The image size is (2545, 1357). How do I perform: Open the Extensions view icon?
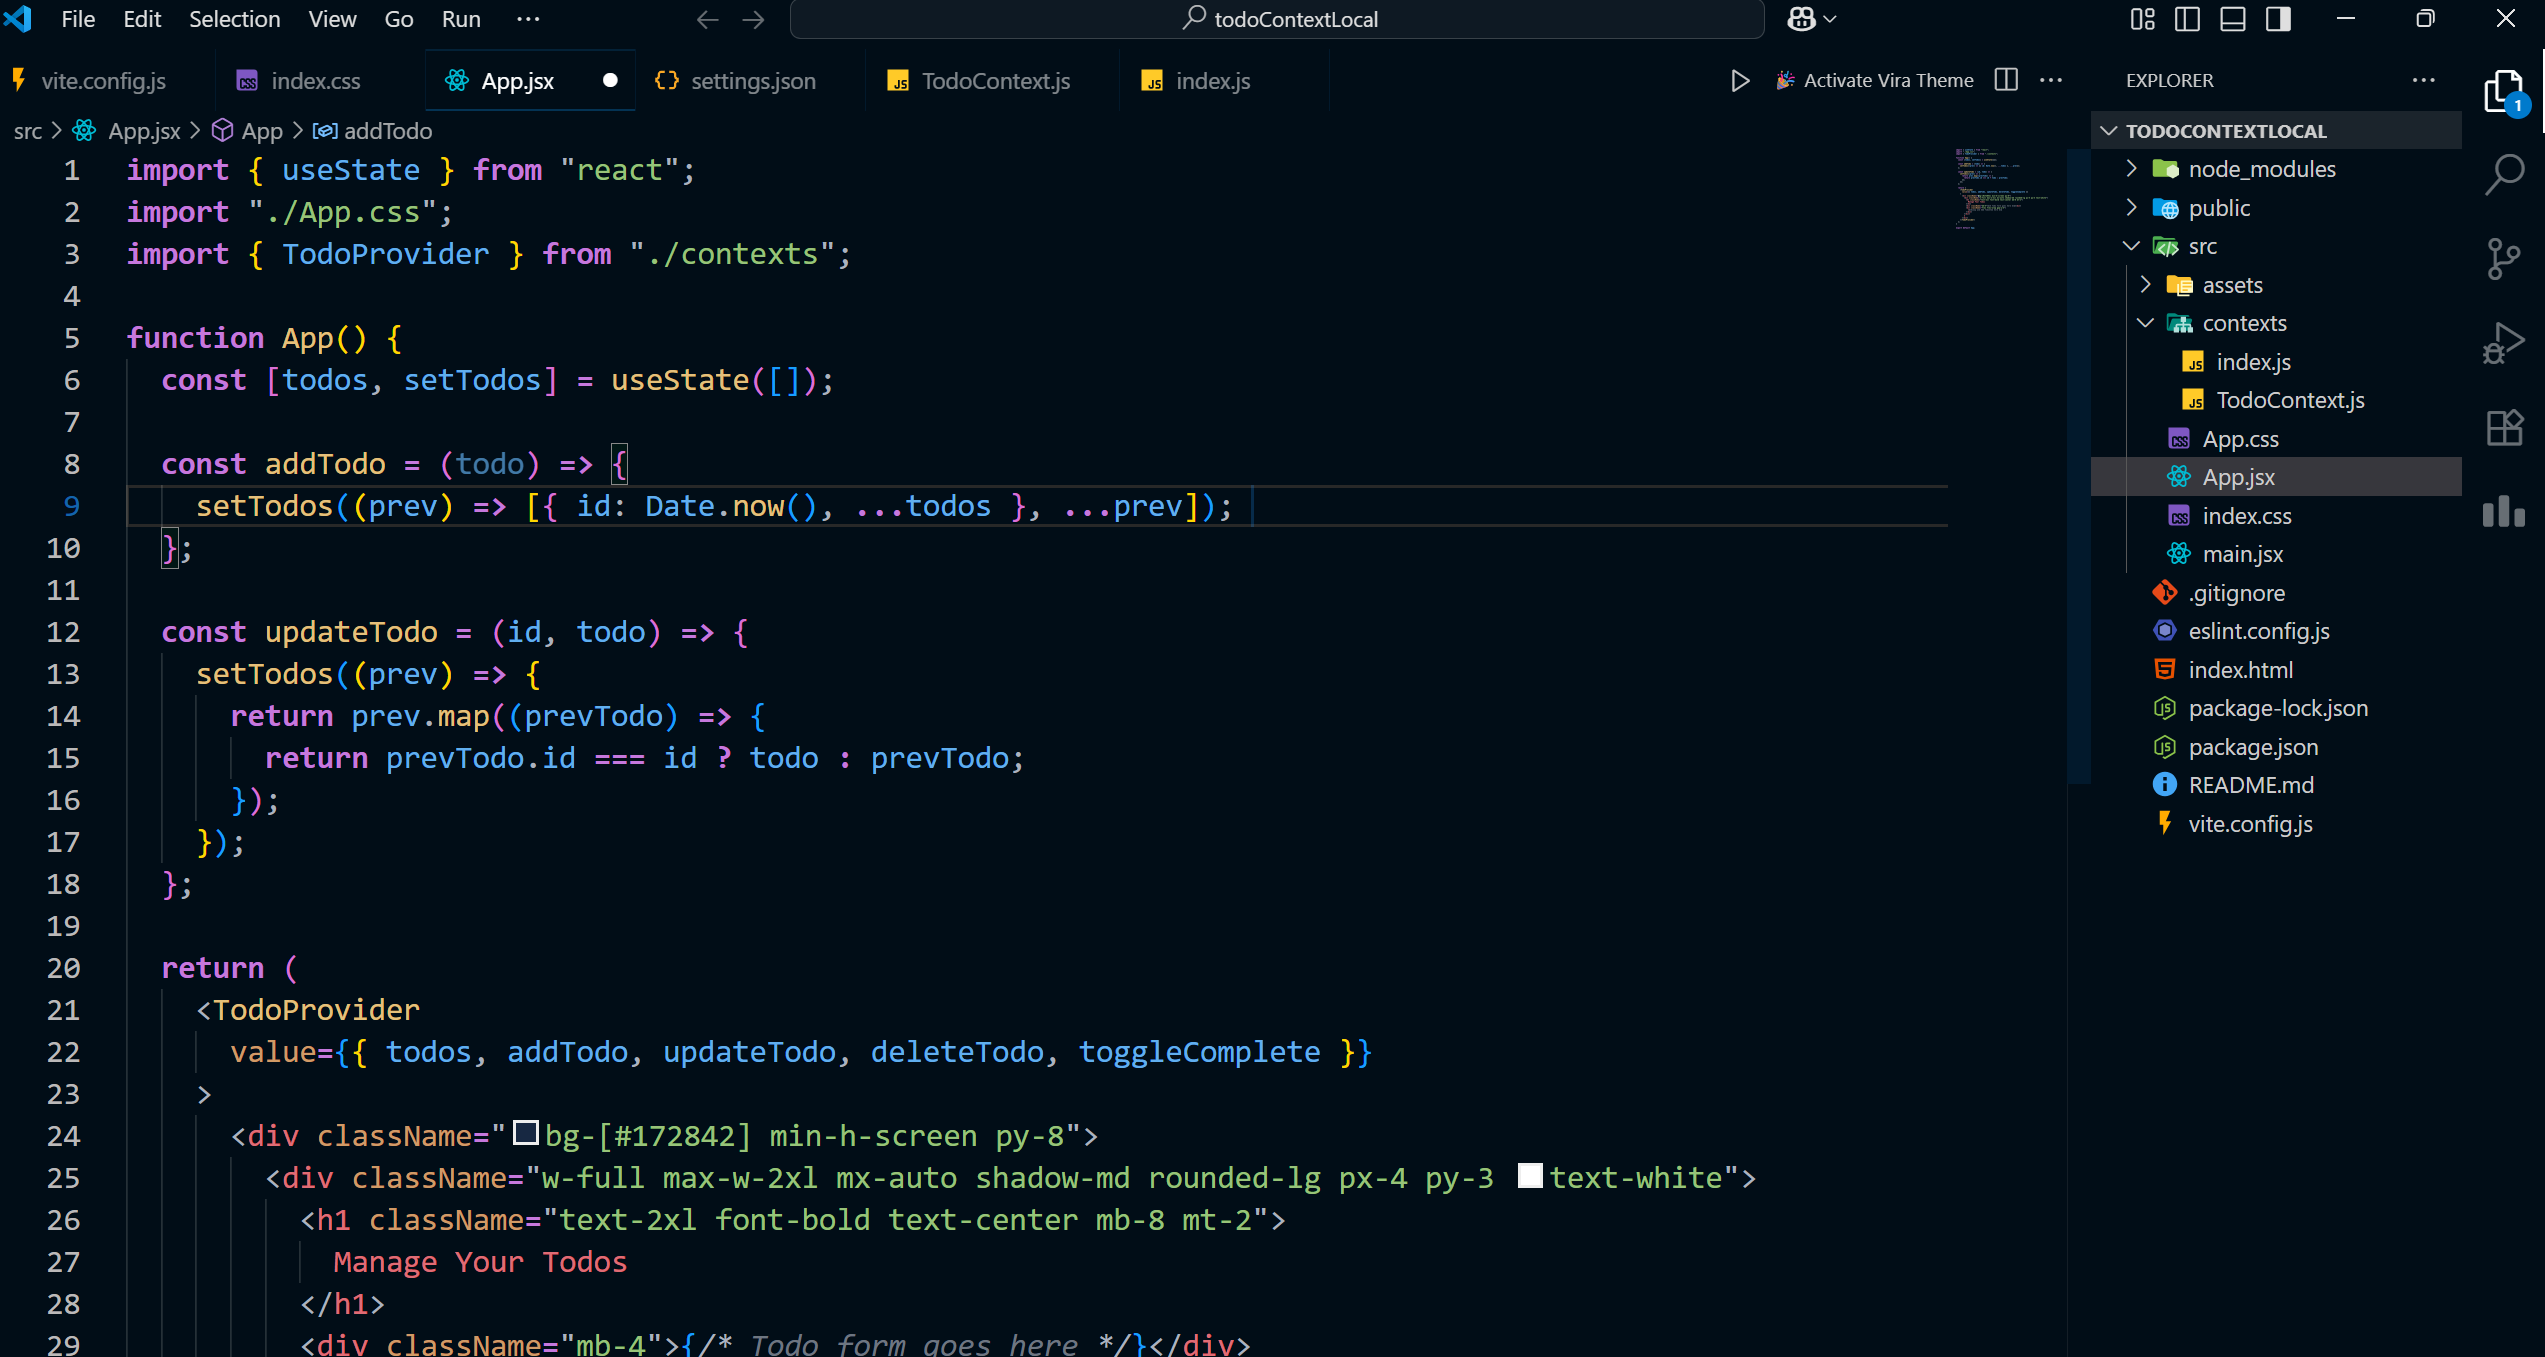pyautogui.click(x=2504, y=428)
